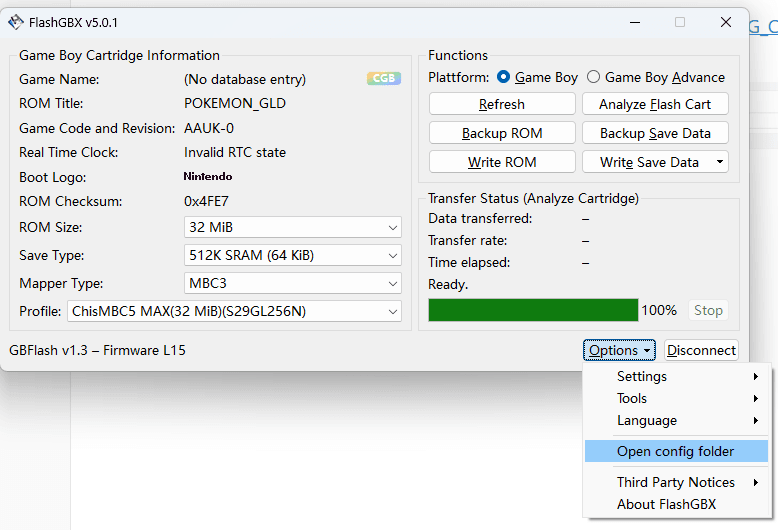Click the ROM Checksum value 0x4FE7
The width and height of the screenshot is (778, 530).
pyautogui.click(x=206, y=201)
